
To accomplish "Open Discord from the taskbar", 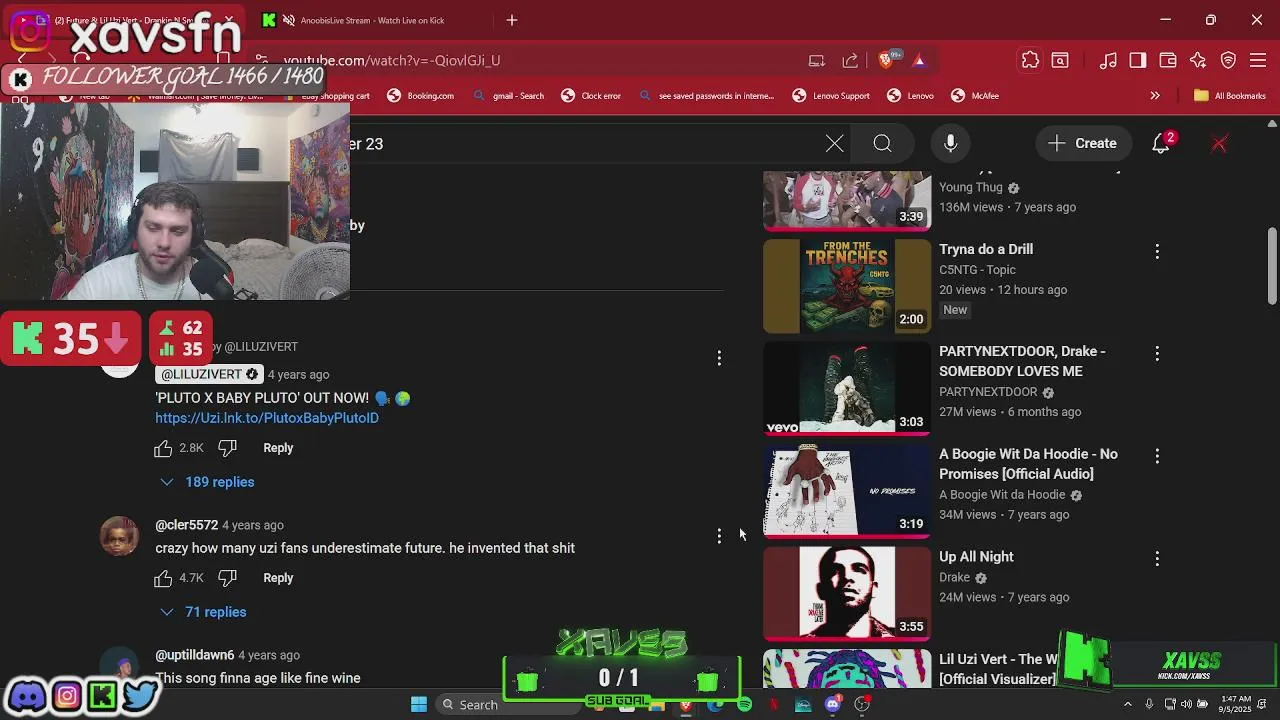I will point(832,705).
